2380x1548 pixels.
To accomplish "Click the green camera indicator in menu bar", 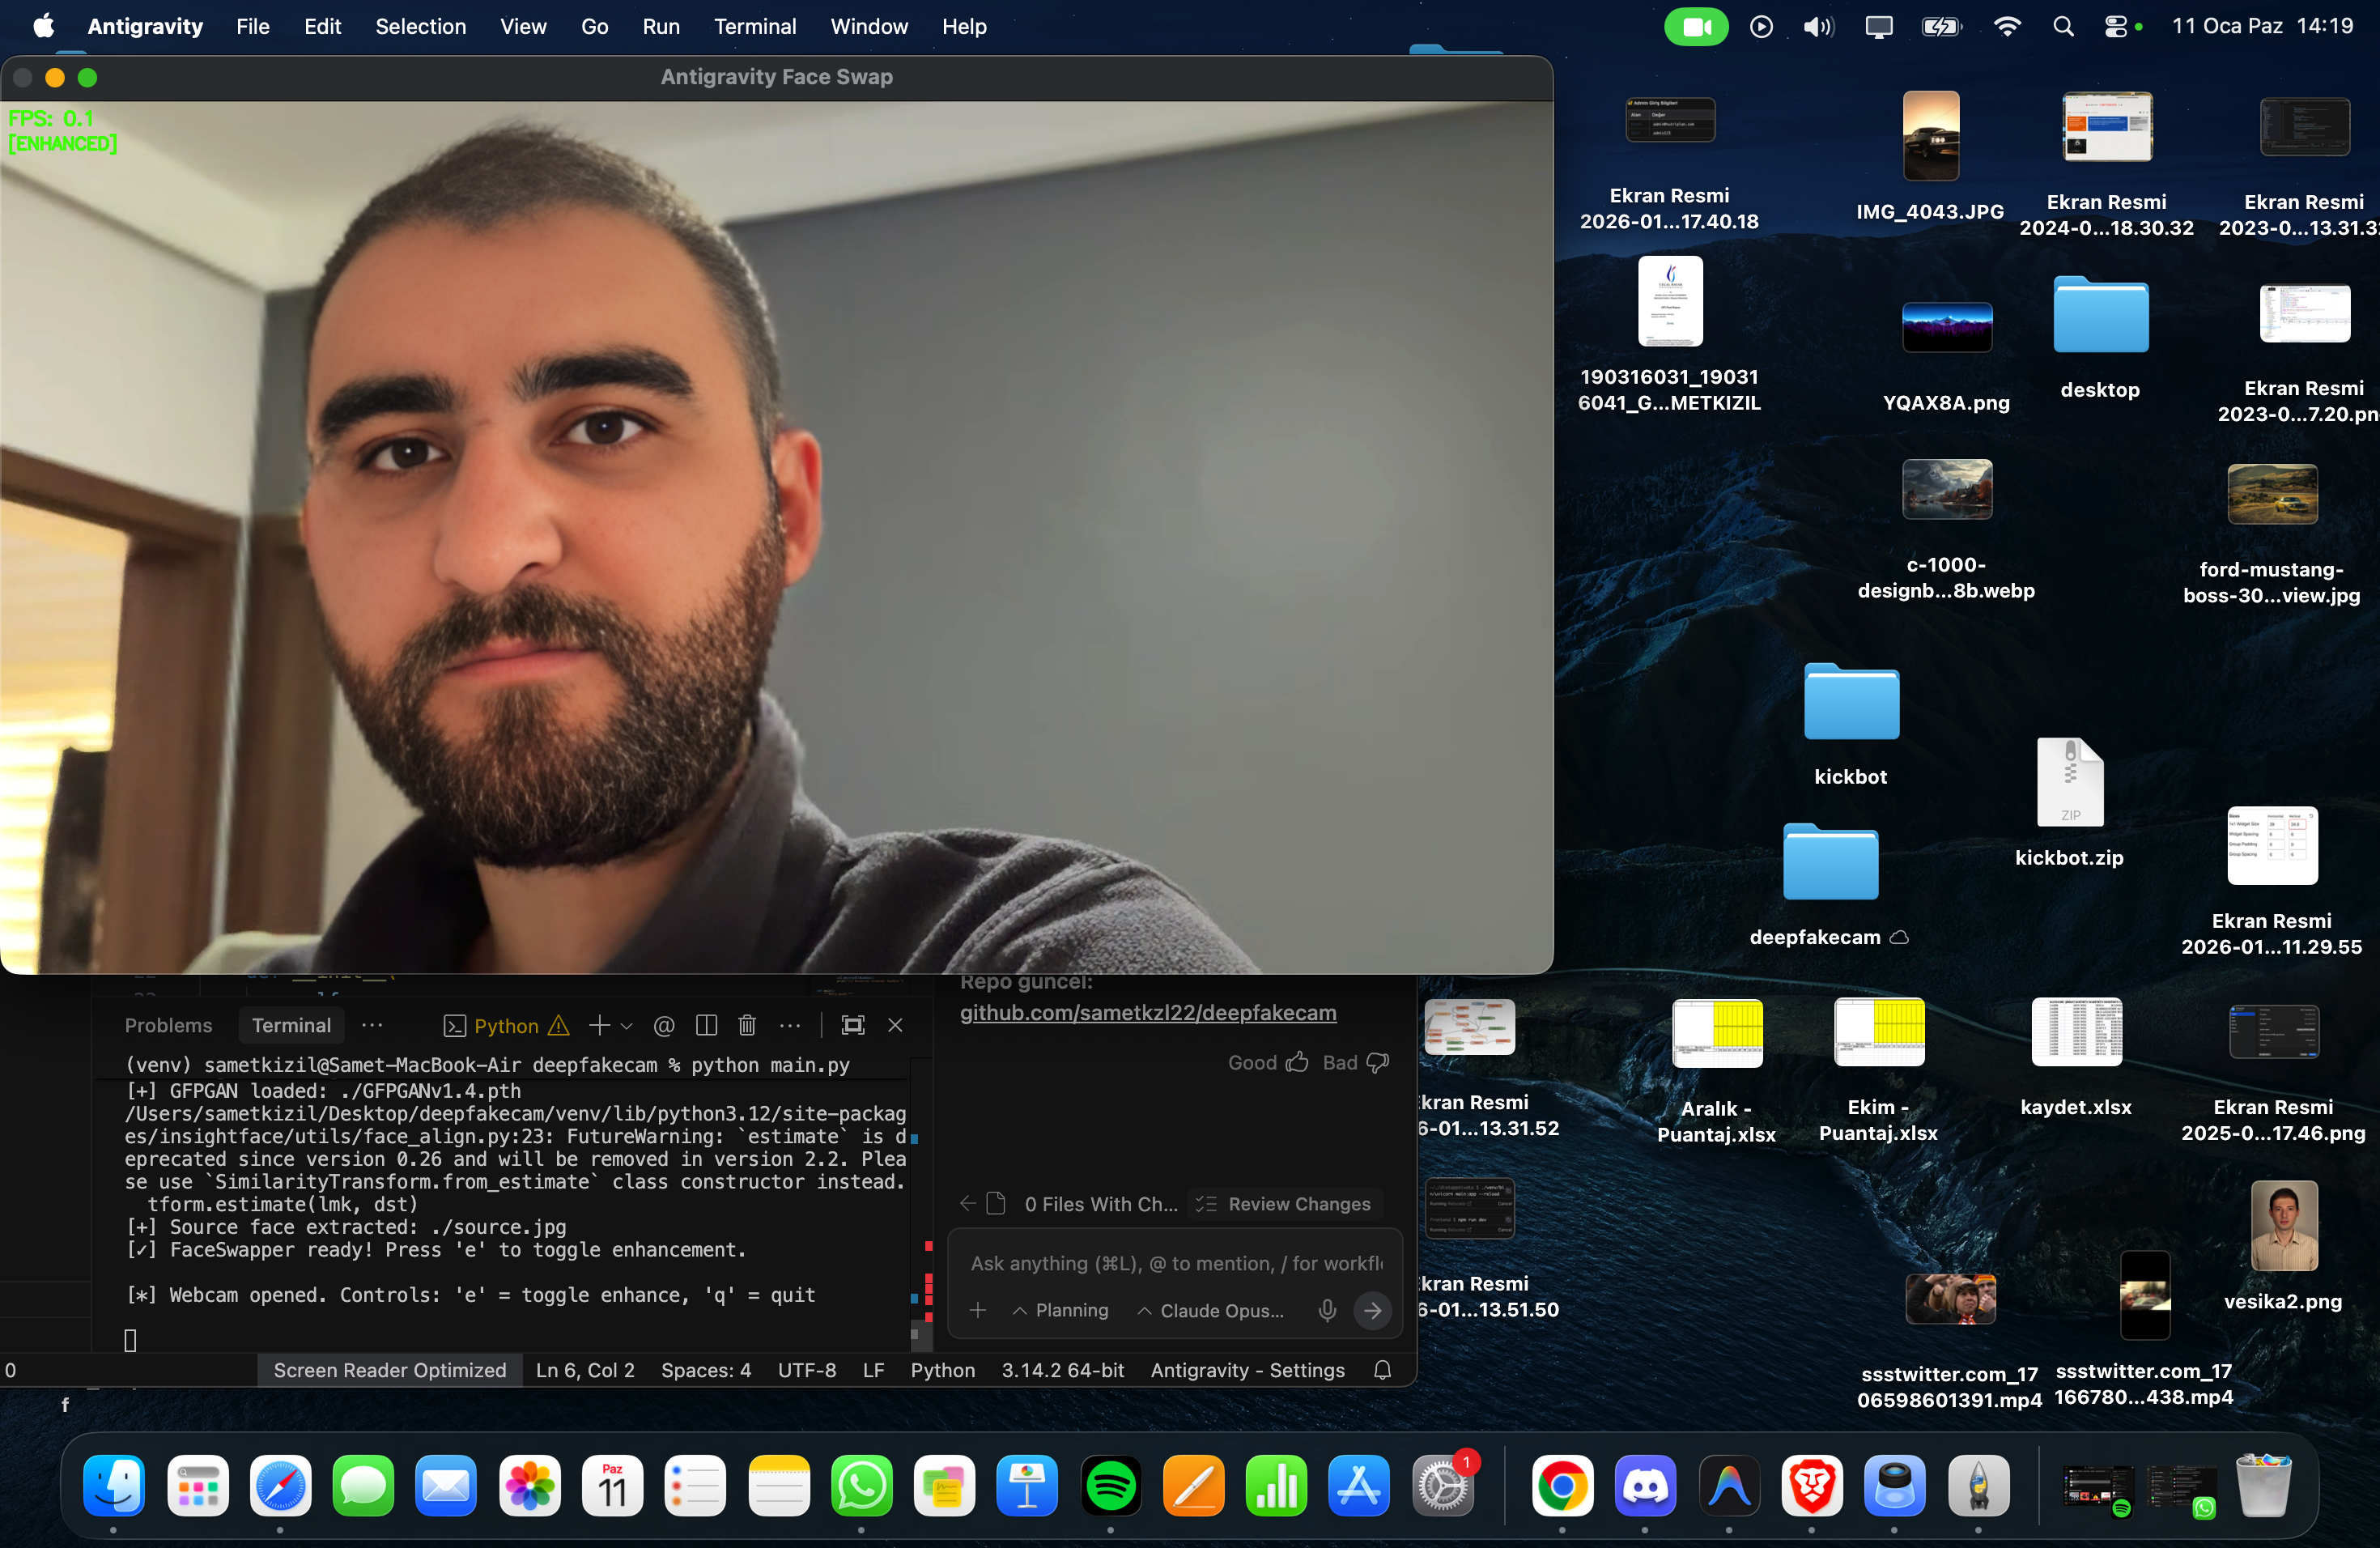I will [1696, 27].
